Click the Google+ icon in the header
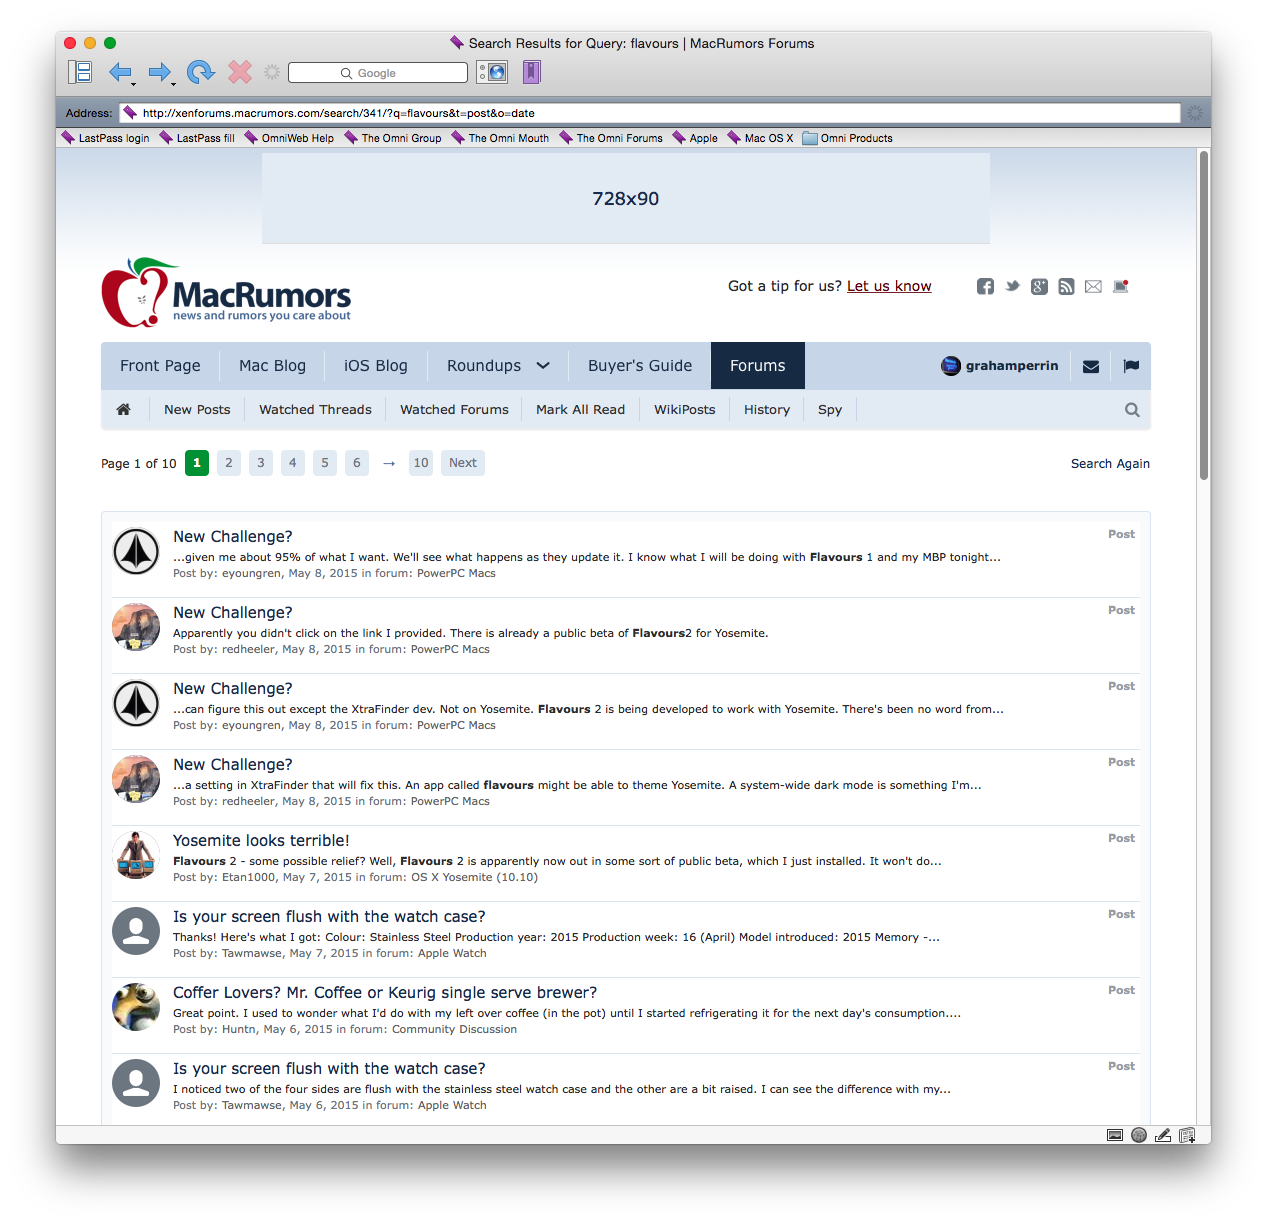1267x1224 pixels. tap(1040, 287)
